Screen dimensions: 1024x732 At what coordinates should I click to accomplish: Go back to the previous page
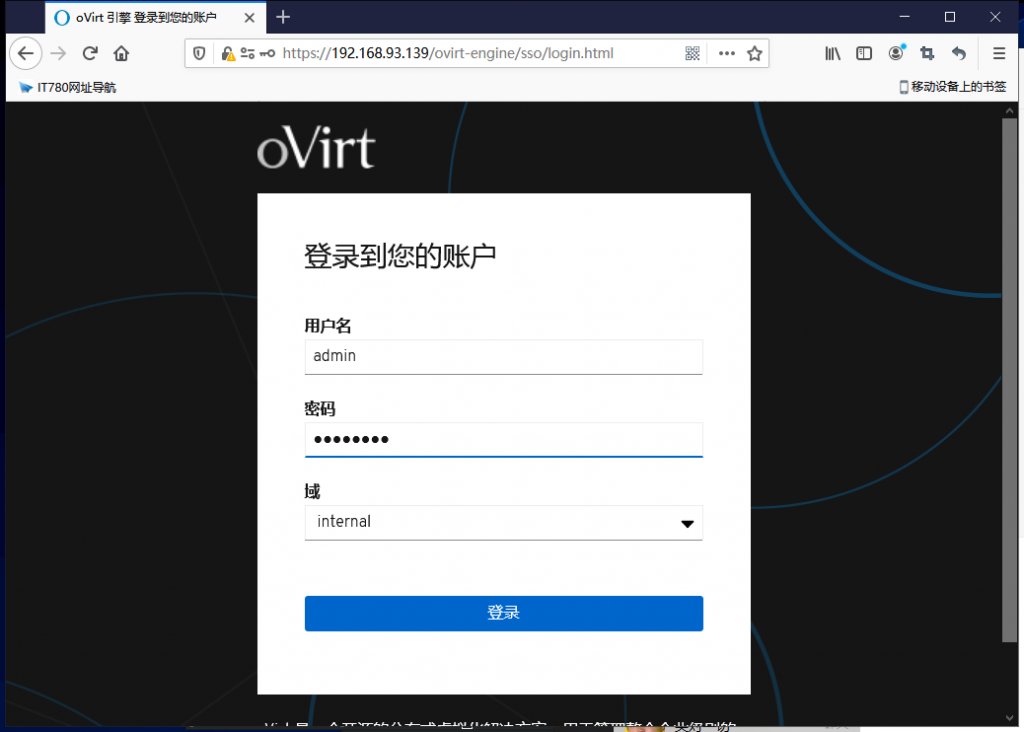26,53
